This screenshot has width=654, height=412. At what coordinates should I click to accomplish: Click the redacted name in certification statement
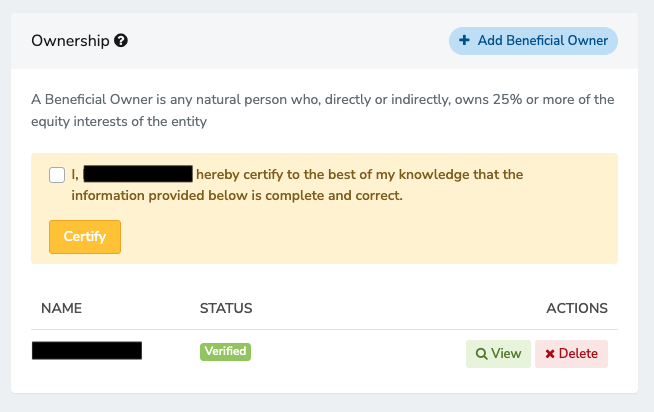(138, 174)
